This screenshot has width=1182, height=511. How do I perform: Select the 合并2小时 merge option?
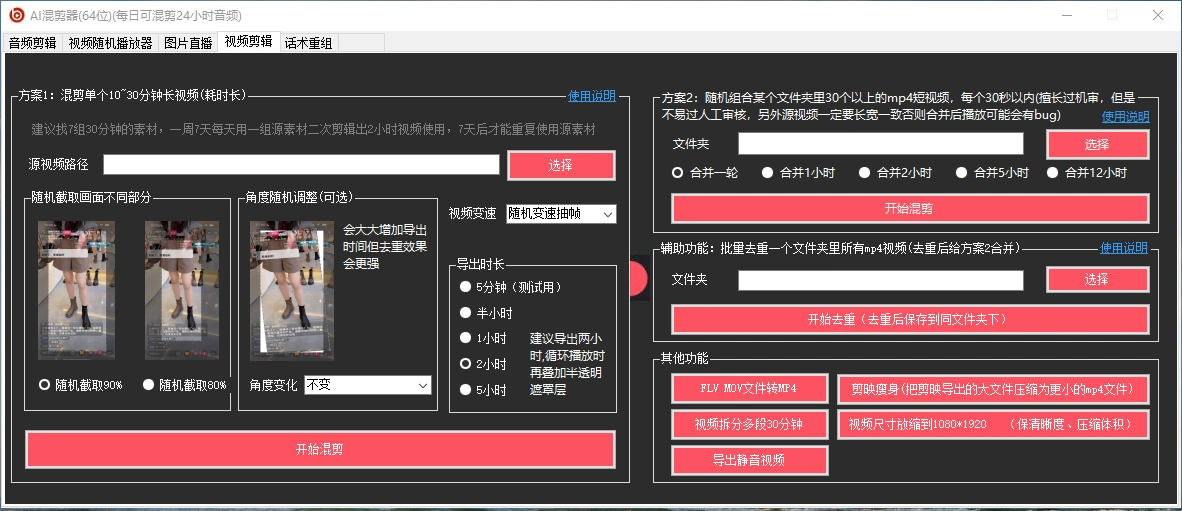[x=864, y=172]
